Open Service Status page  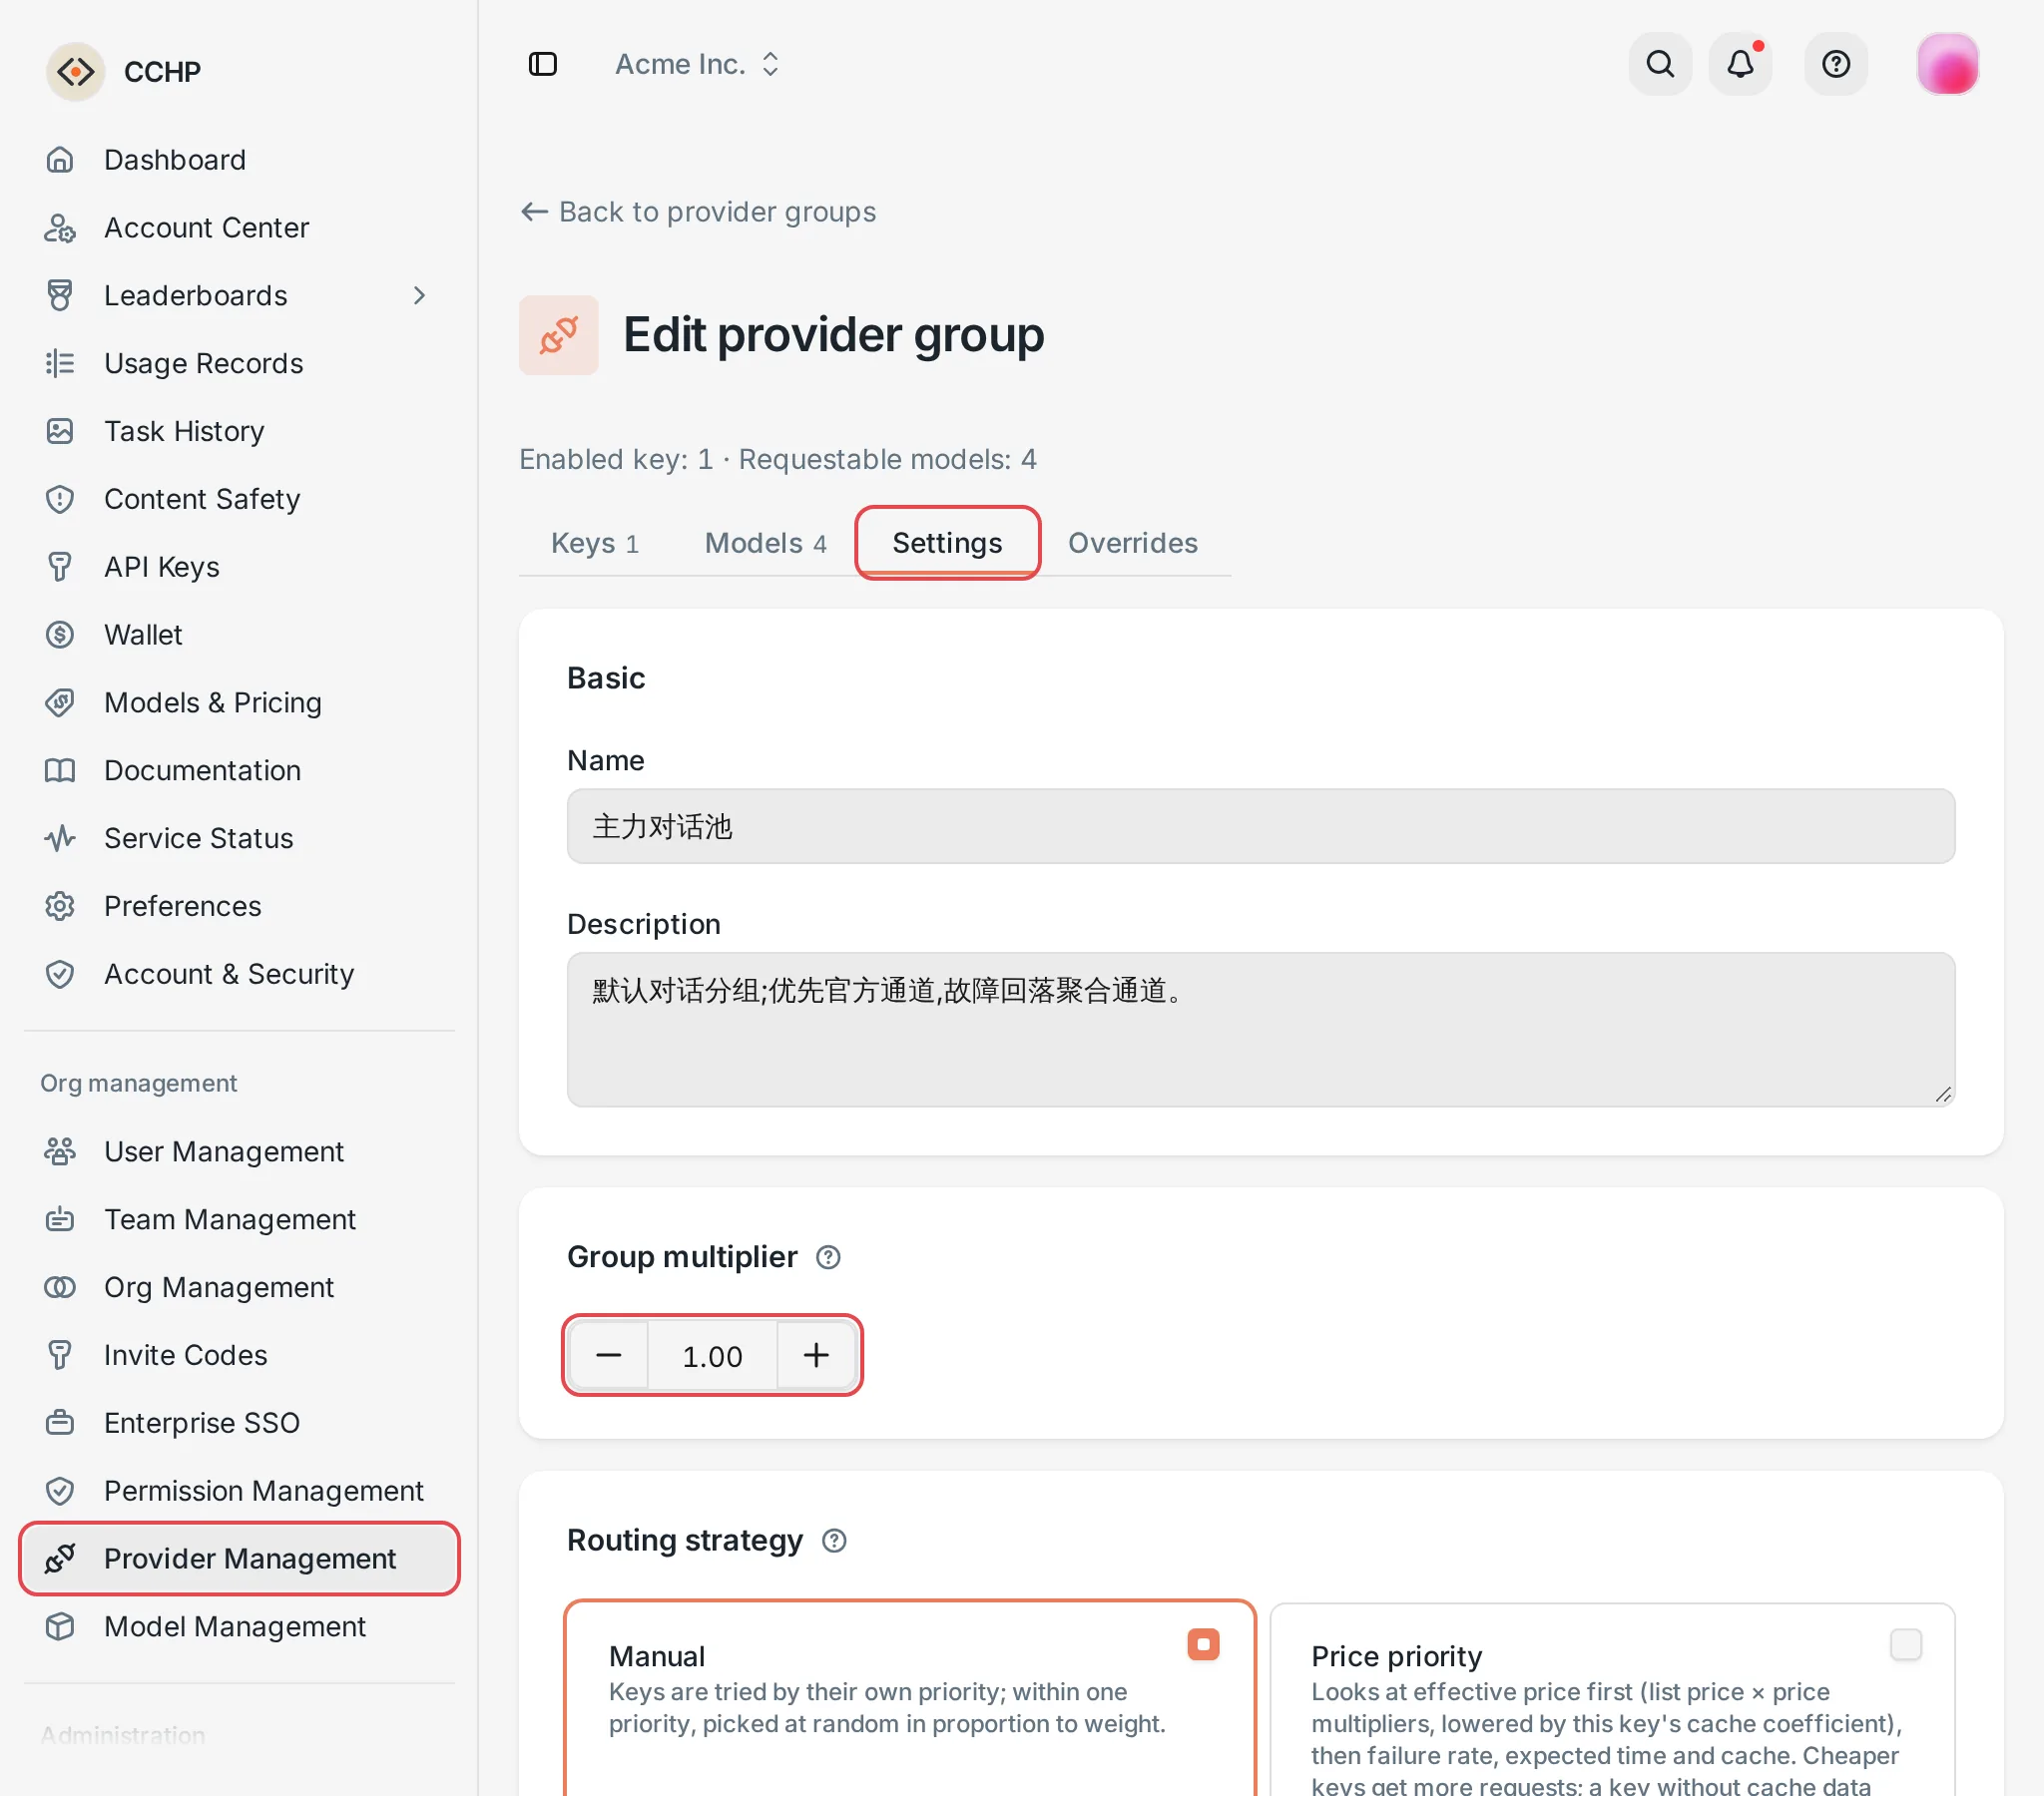(239, 838)
